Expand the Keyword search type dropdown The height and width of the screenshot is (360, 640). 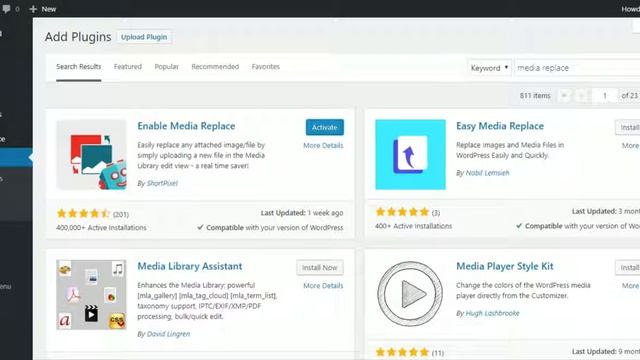tap(489, 68)
